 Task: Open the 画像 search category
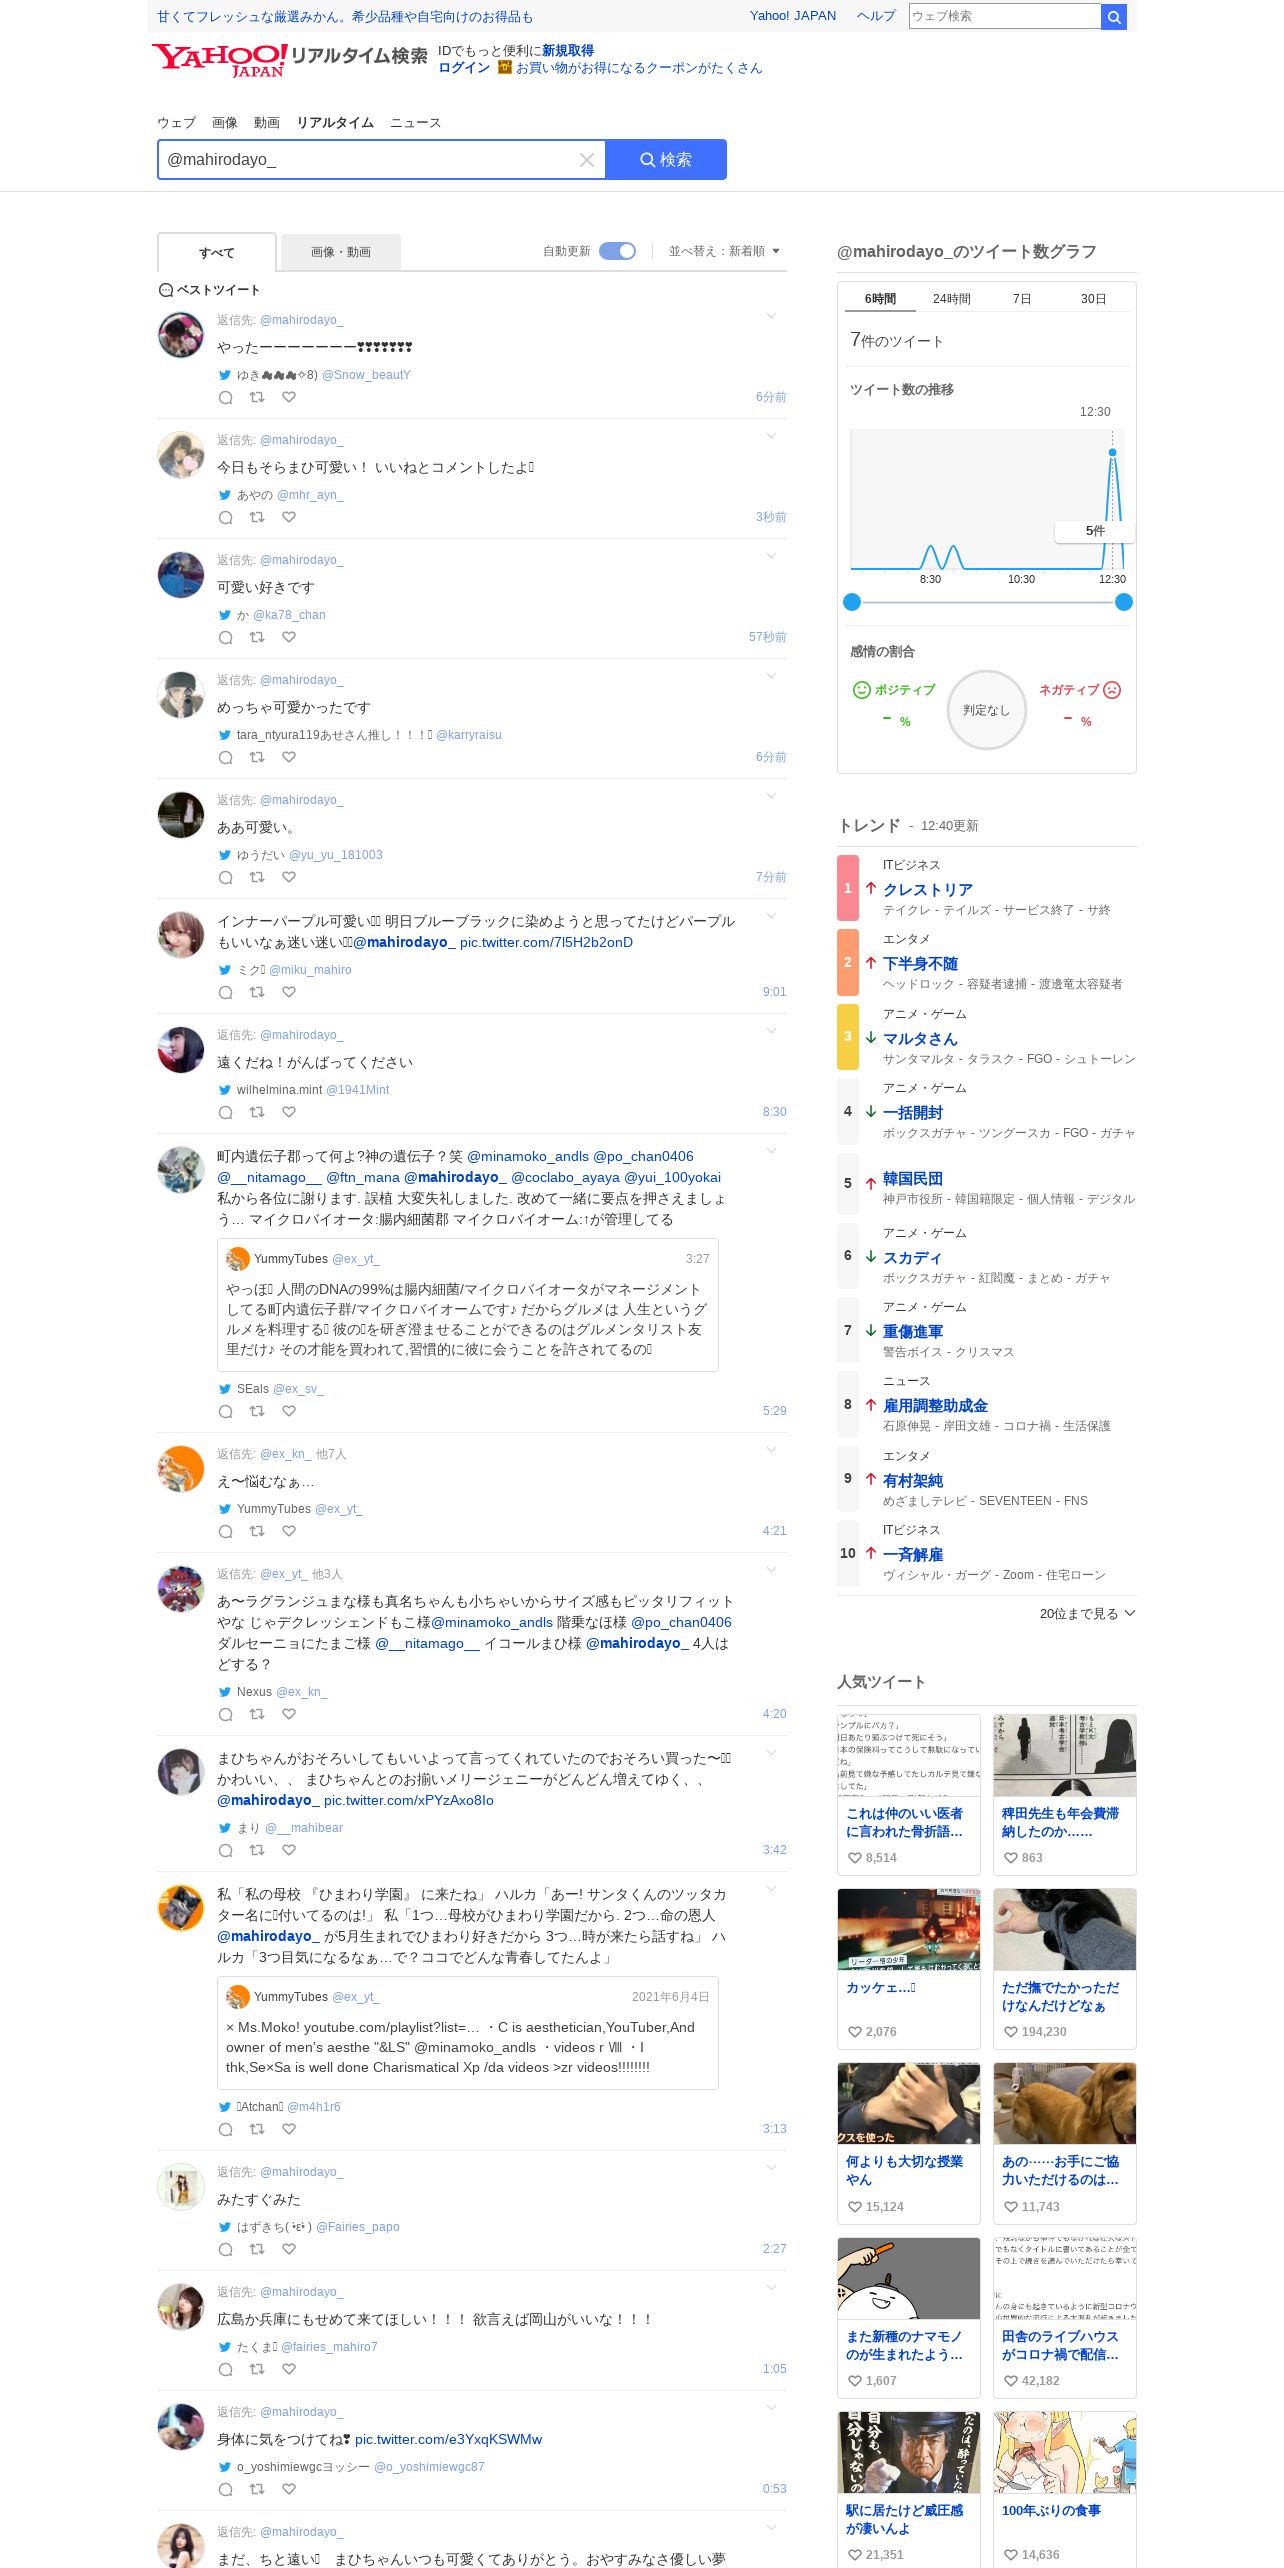pos(225,123)
